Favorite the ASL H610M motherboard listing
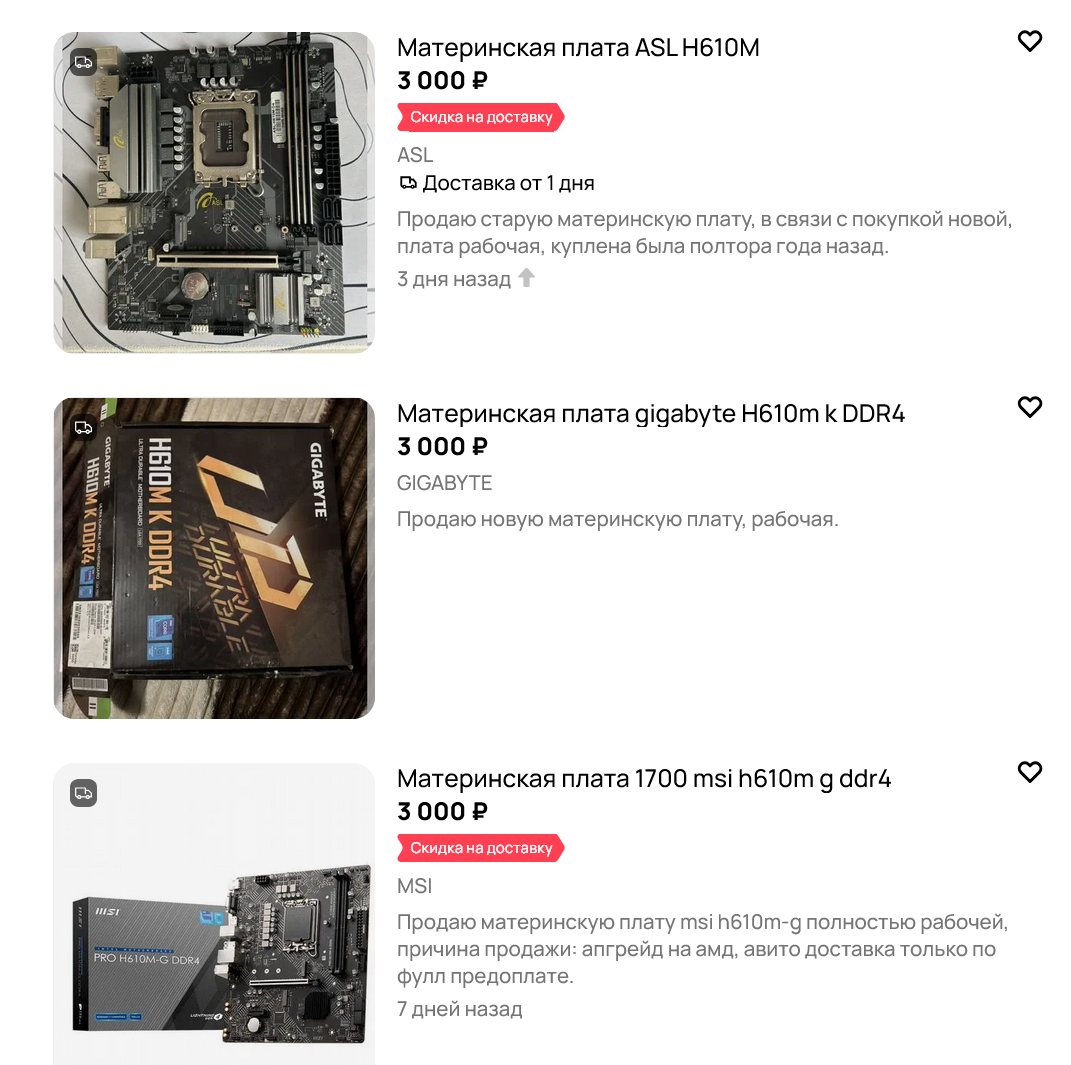The image size is (1071, 1065). tap(1029, 41)
